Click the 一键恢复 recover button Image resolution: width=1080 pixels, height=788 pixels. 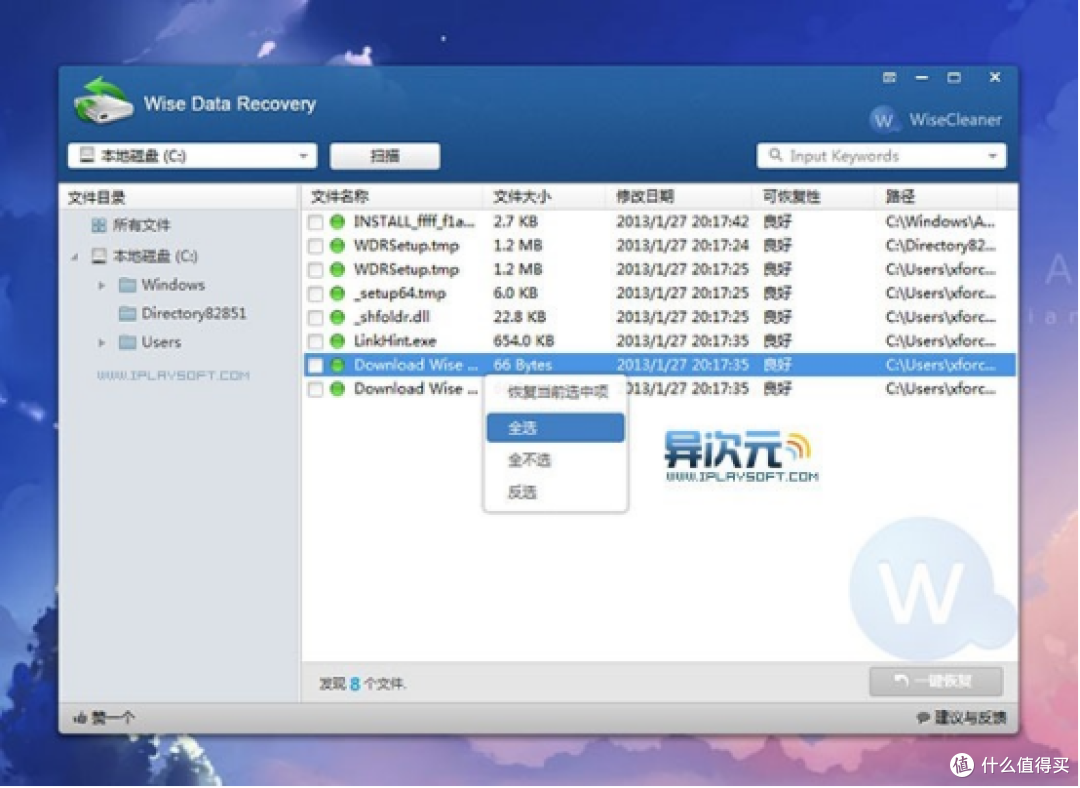tap(935, 681)
